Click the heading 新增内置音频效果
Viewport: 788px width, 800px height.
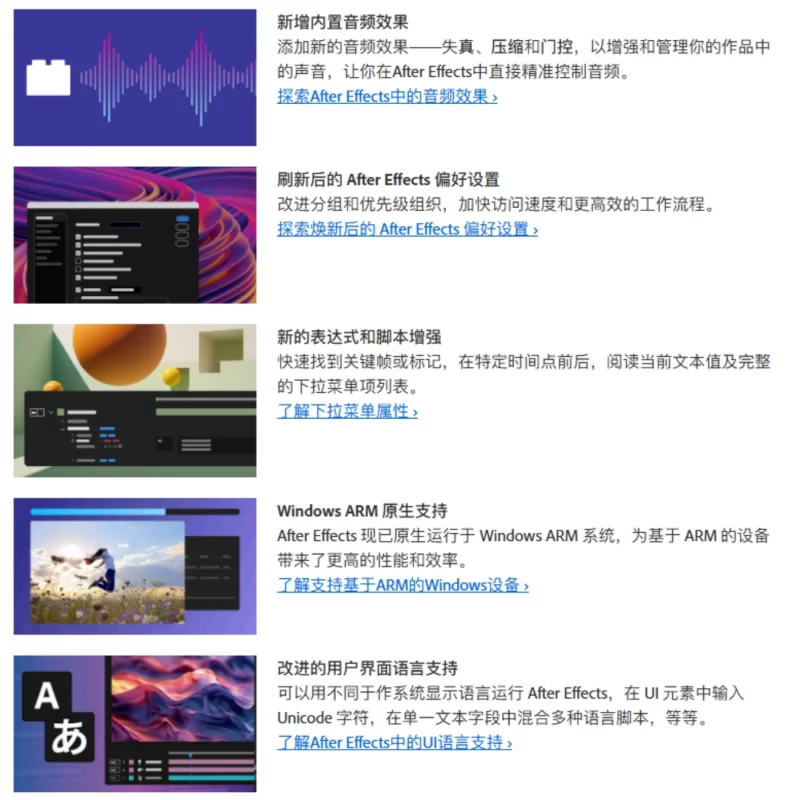(342, 22)
